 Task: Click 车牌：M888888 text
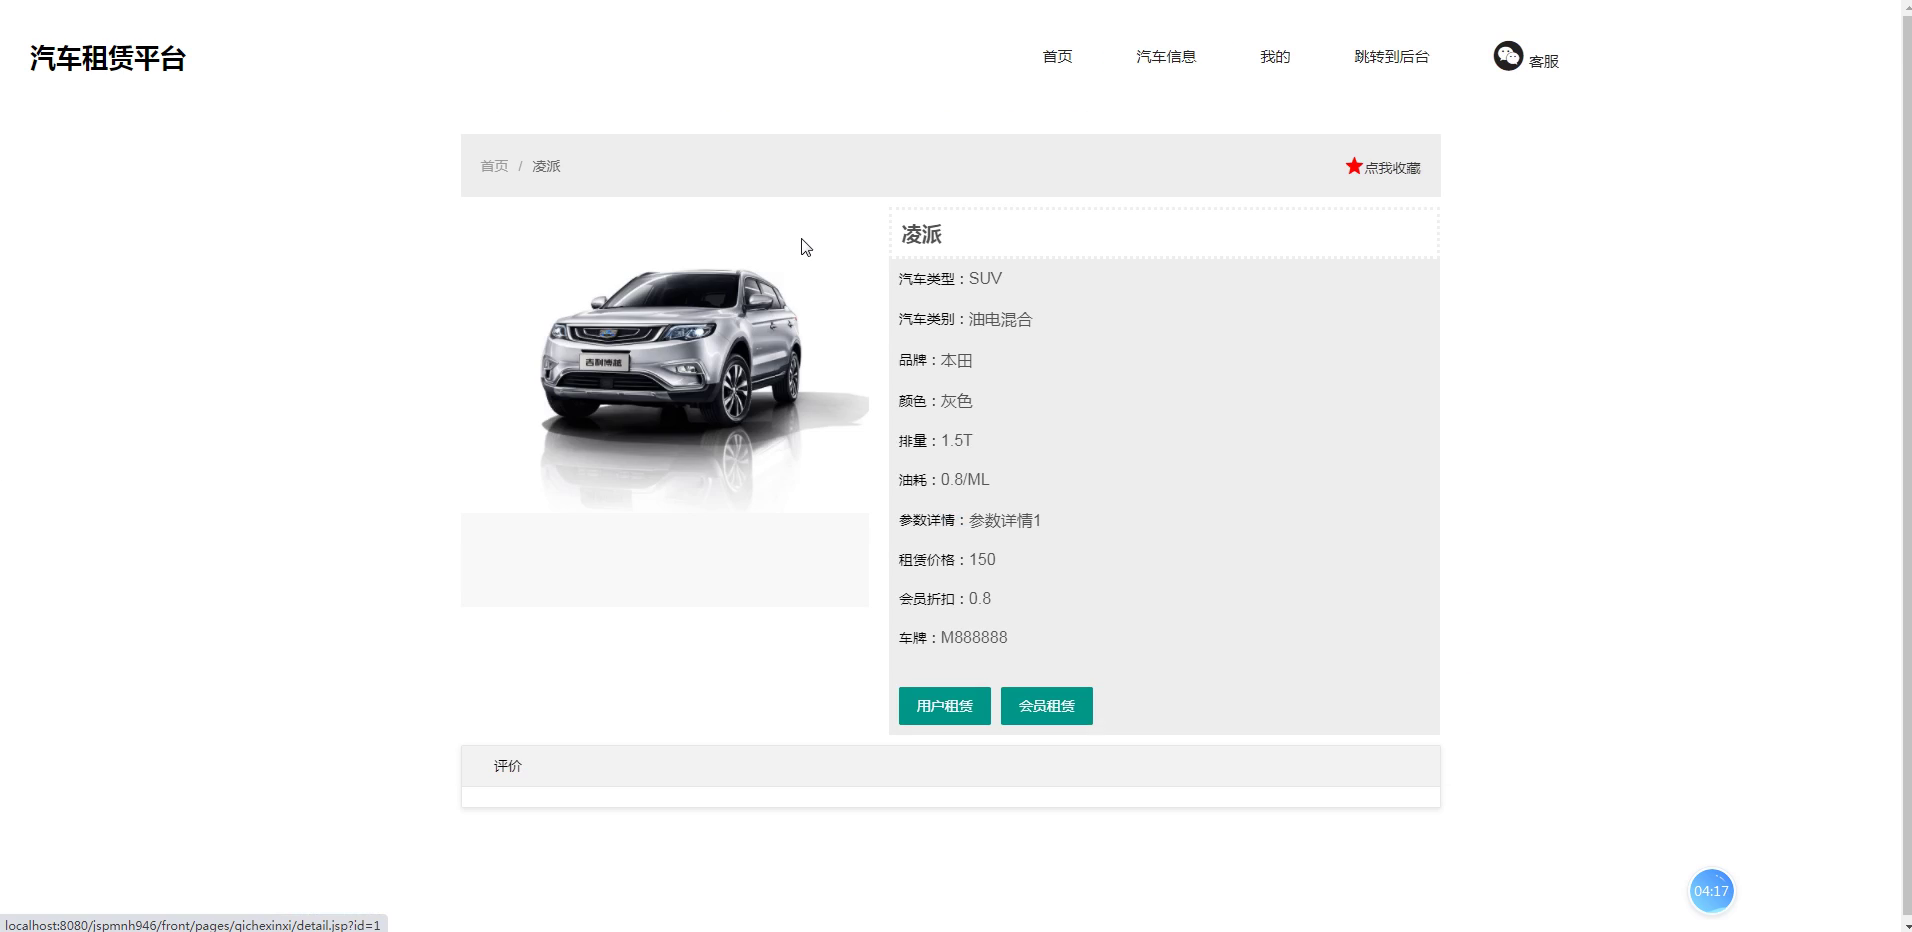pos(953,638)
